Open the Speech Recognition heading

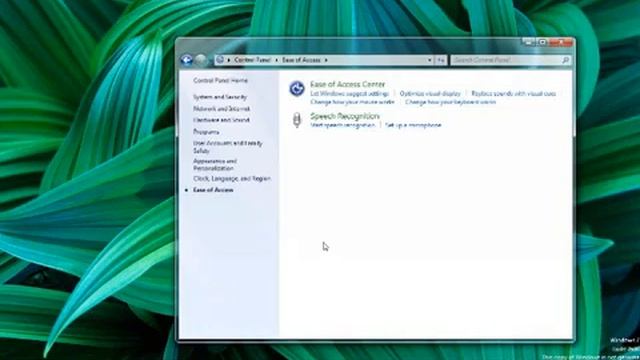pos(345,116)
